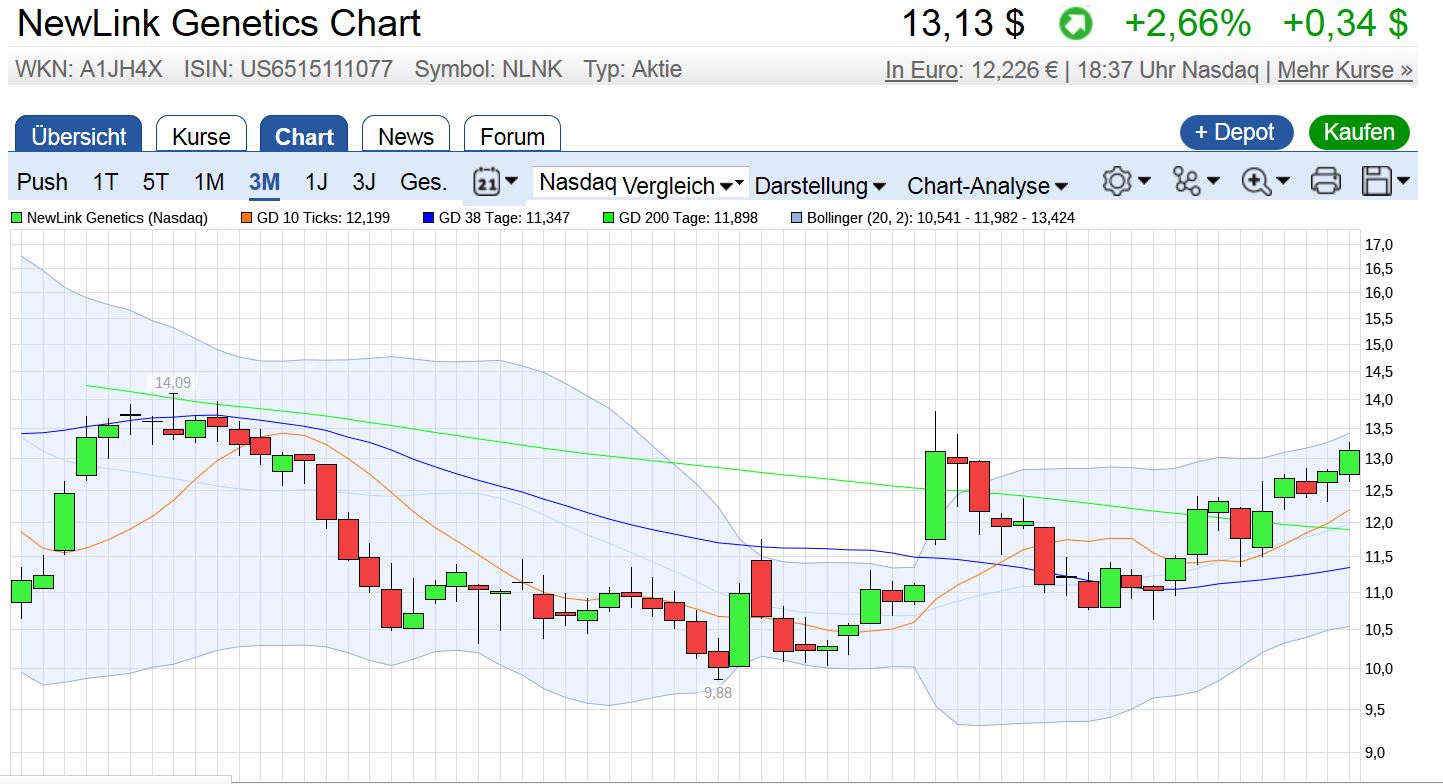Enable Push live updates
Viewport: 1443px width, 784px height.
pyautogui.click(x=42, y=182)
